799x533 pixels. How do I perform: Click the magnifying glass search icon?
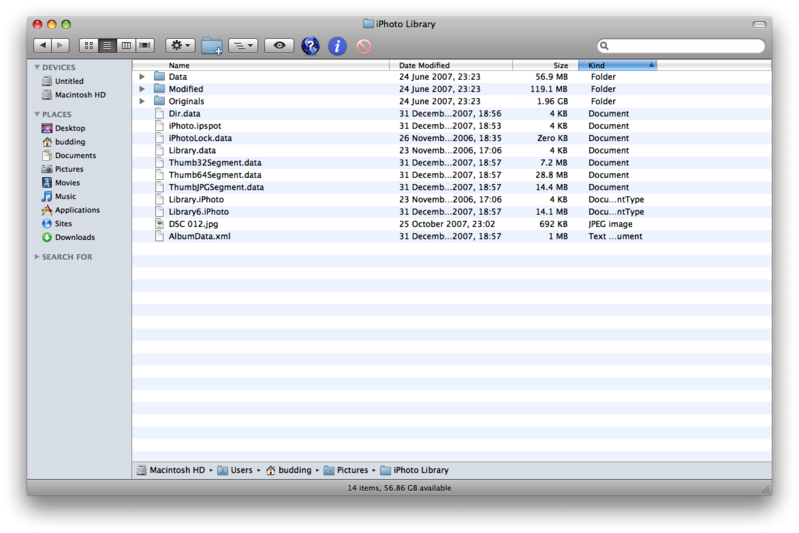(x=604, y=46)
